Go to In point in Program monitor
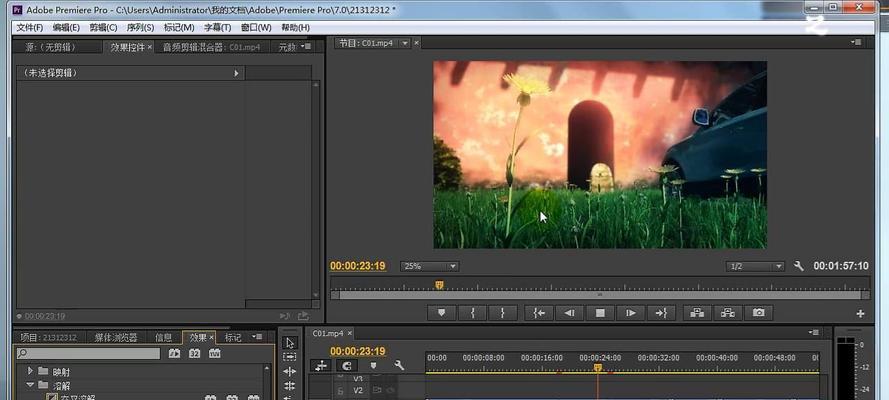This screenshot has height=400, width=889. point(539,313)
